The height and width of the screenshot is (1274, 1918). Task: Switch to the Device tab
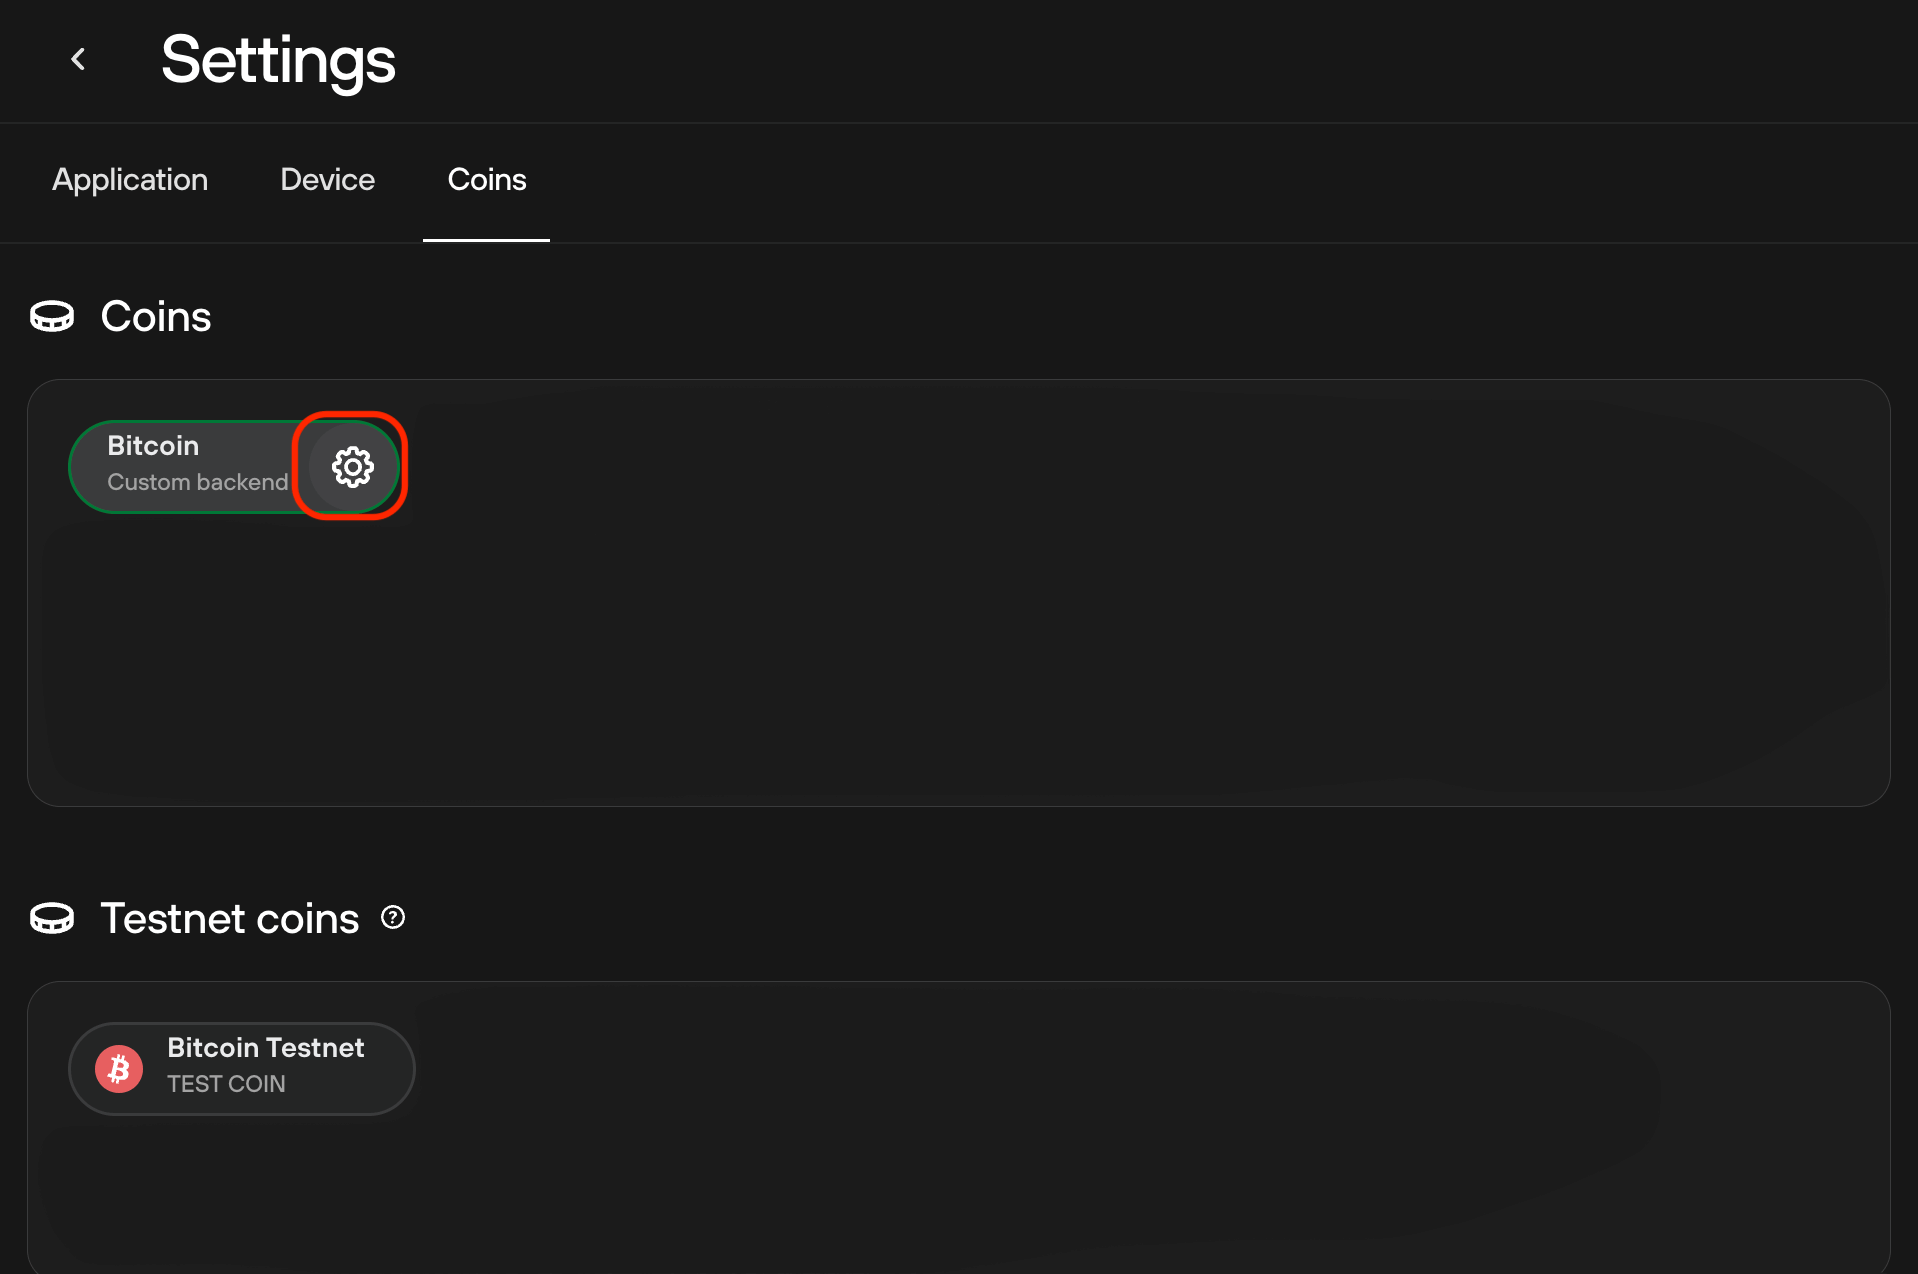pyautogui.click(x=327, y=180)
